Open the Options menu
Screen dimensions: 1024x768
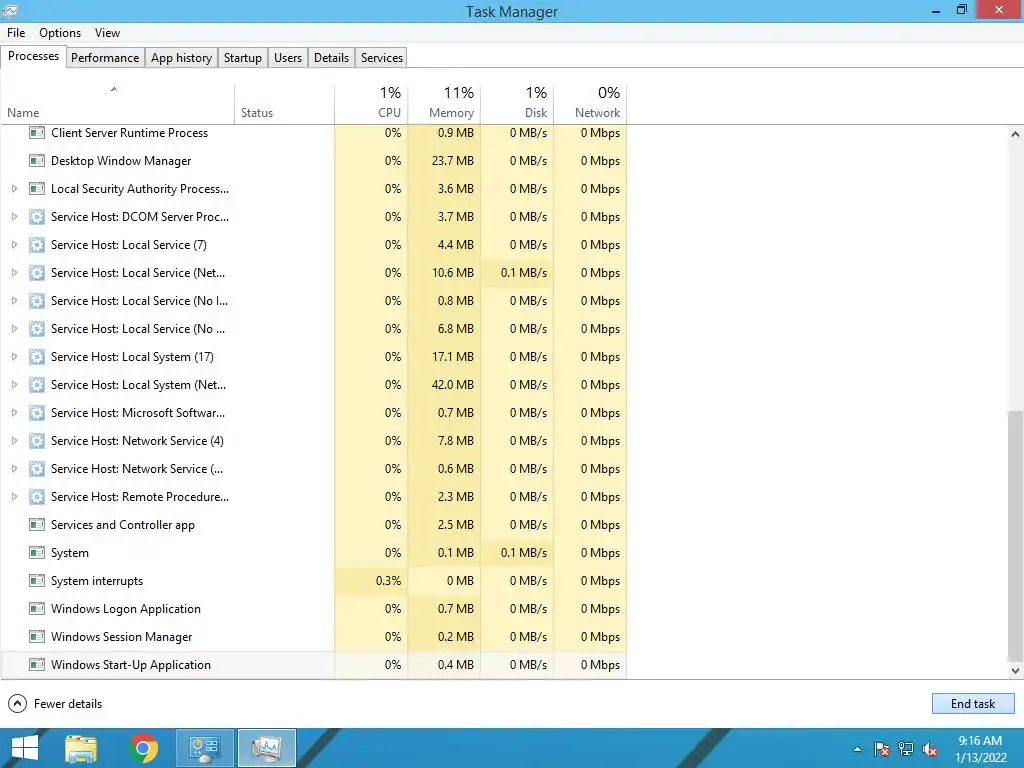pyautogui.click(x=60, y=33)
